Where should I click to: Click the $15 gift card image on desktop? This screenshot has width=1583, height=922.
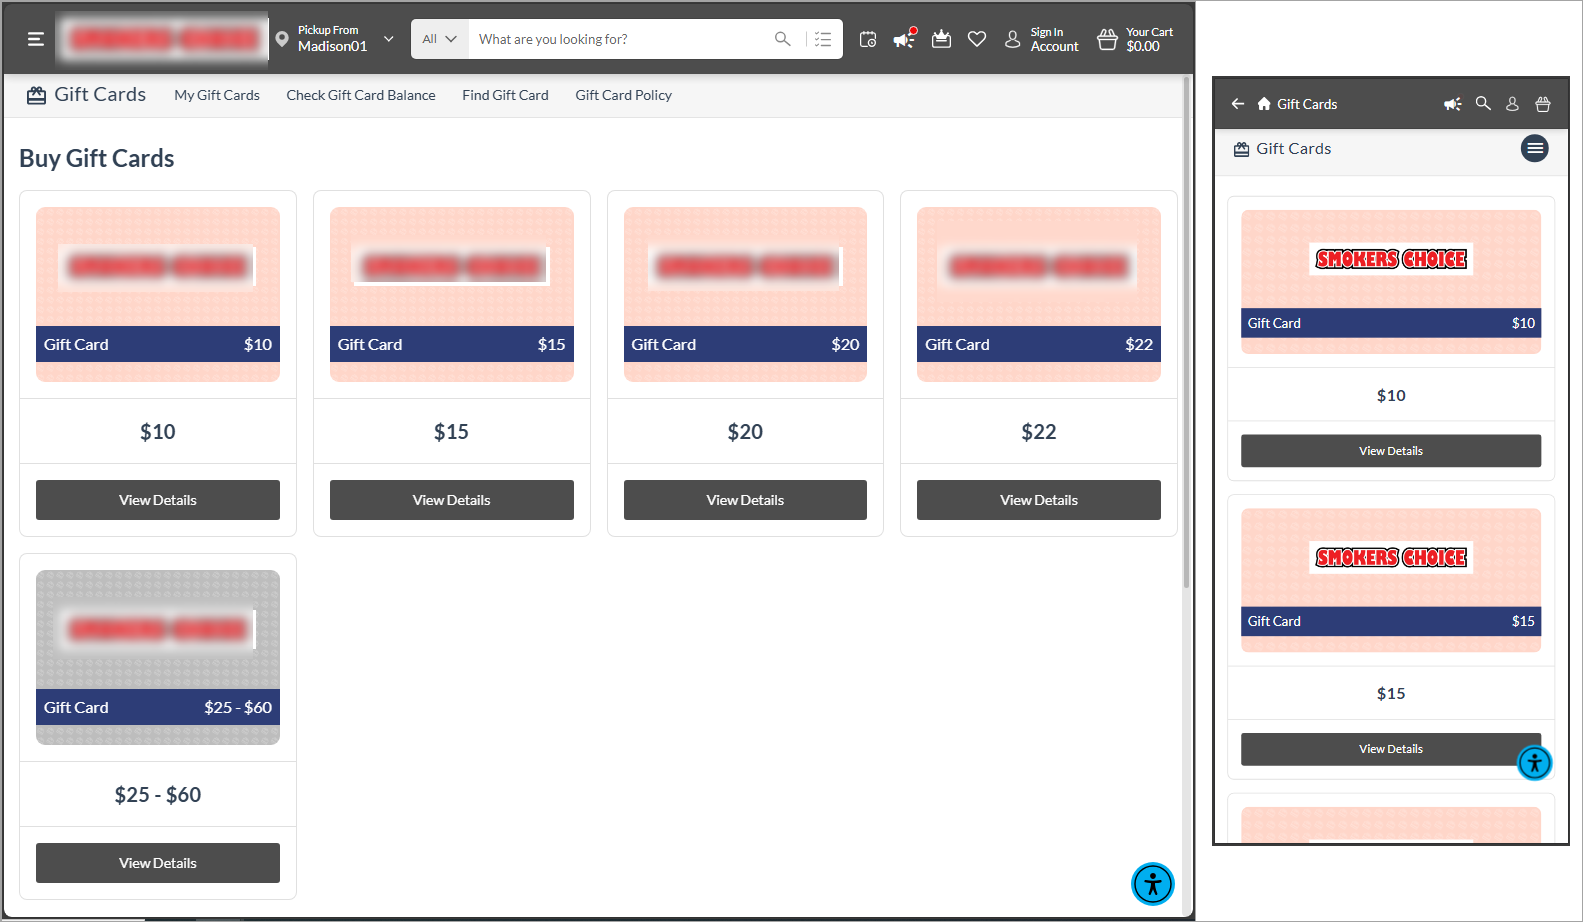point(452,294)
